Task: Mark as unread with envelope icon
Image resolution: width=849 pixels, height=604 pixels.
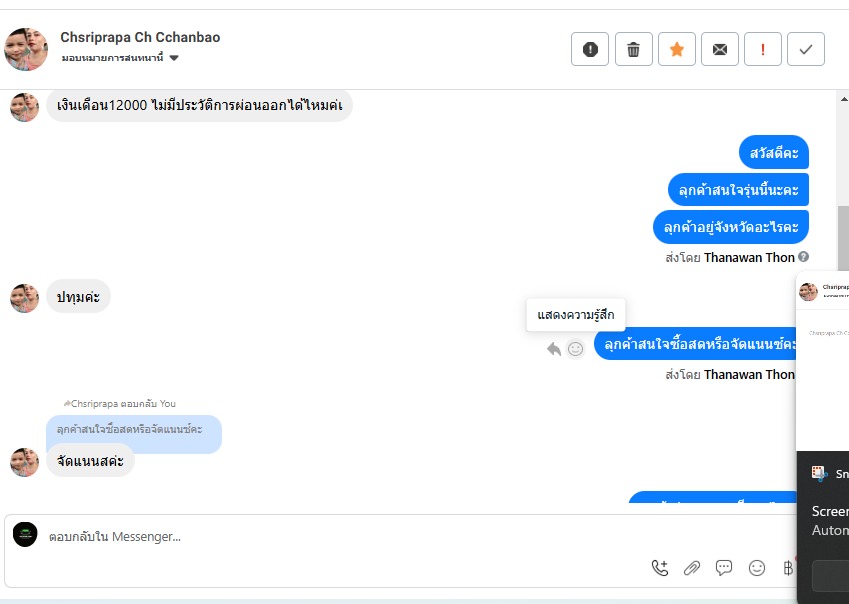Action: tap(720, 49)
